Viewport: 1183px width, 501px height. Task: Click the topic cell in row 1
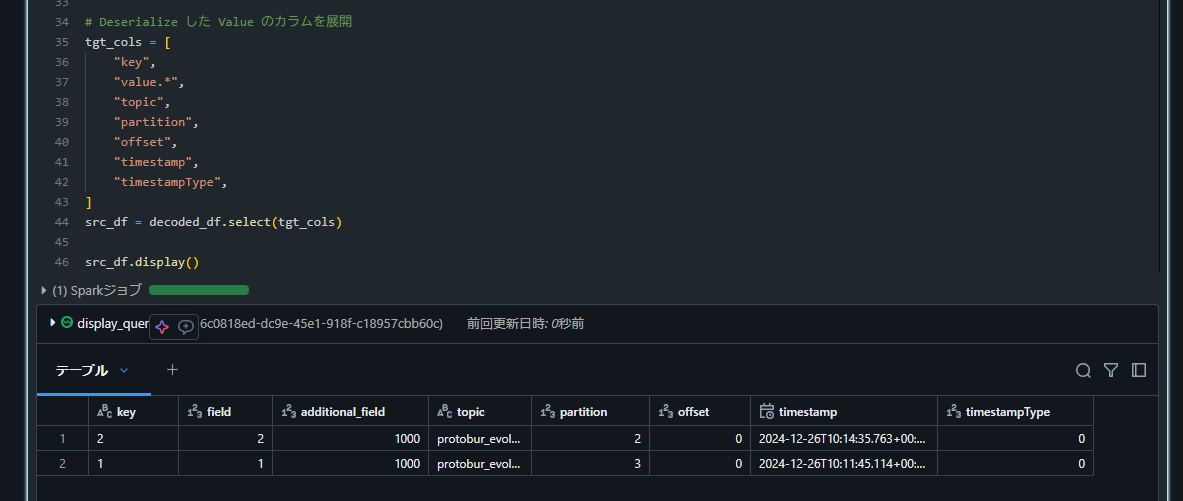click(480, 438)
